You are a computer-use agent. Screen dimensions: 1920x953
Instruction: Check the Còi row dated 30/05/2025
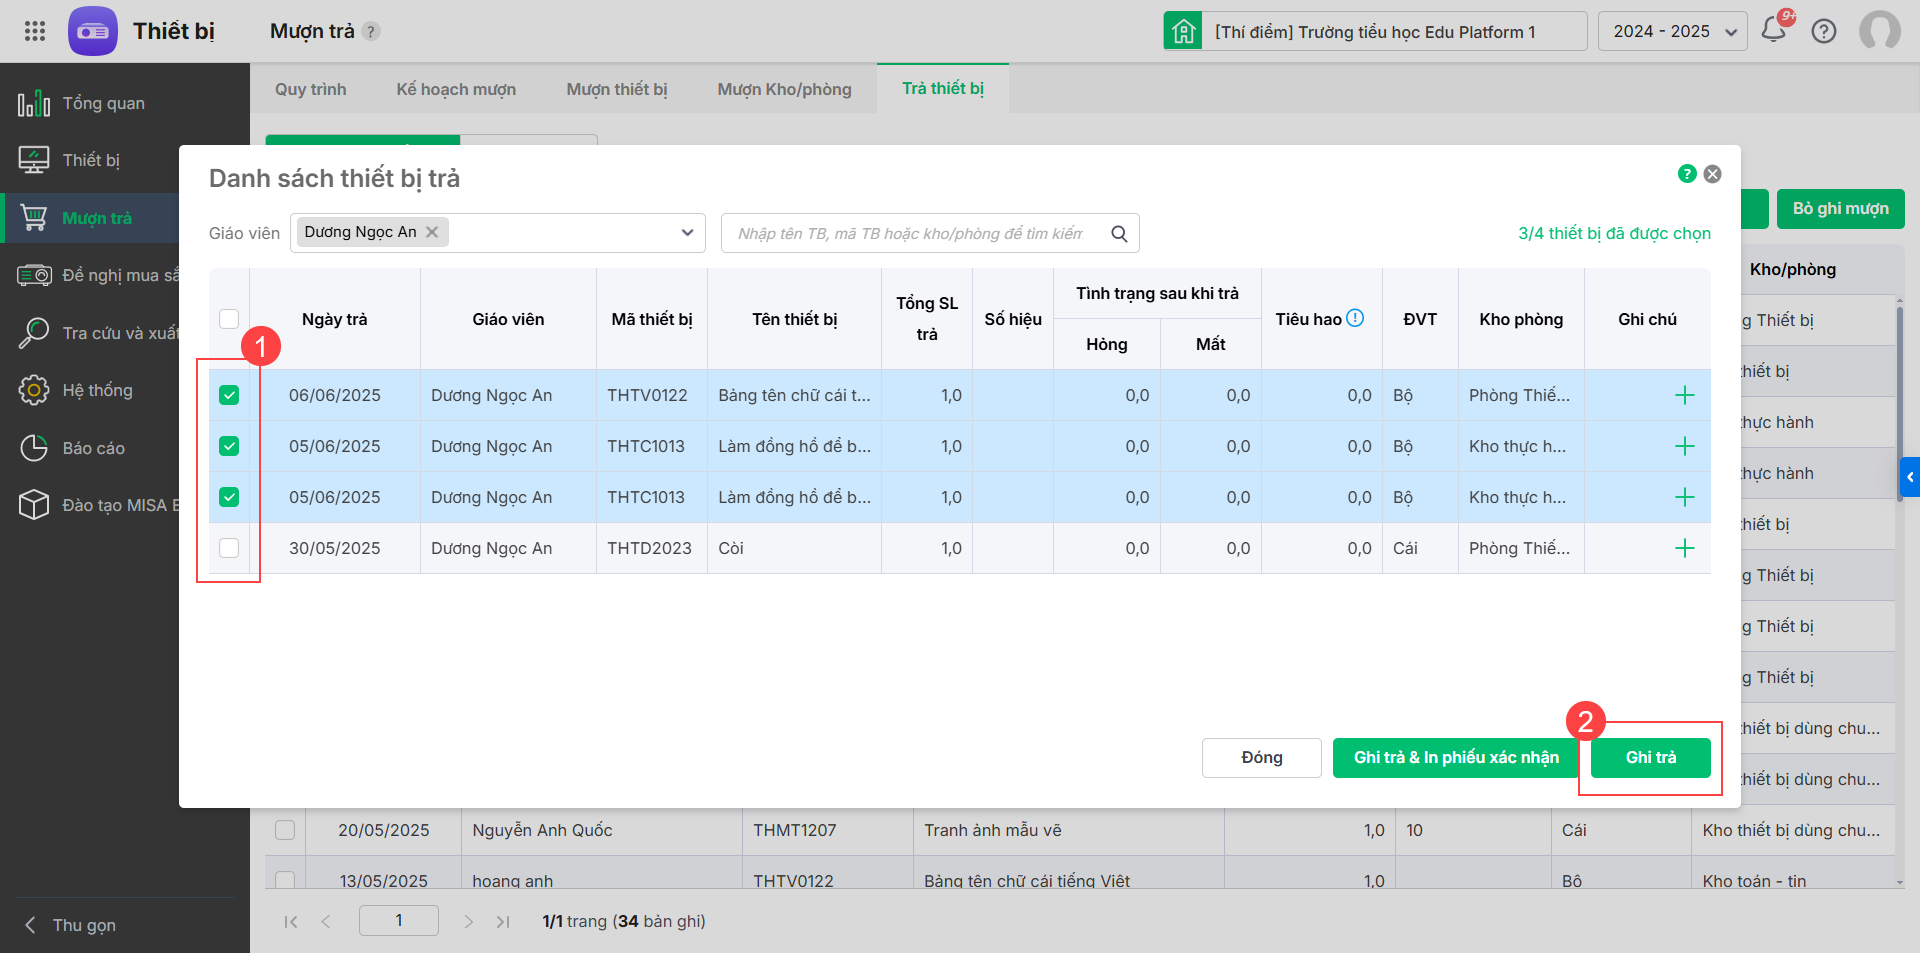click(x=229, y=548)
